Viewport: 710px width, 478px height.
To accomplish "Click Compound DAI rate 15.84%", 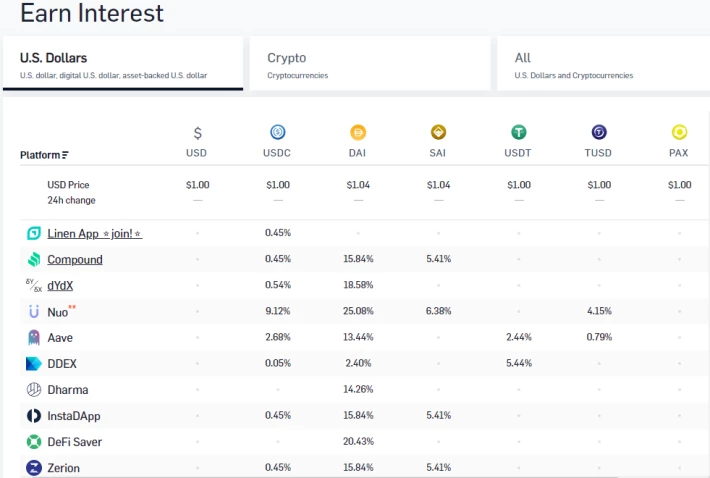I will tap(358, 259).
